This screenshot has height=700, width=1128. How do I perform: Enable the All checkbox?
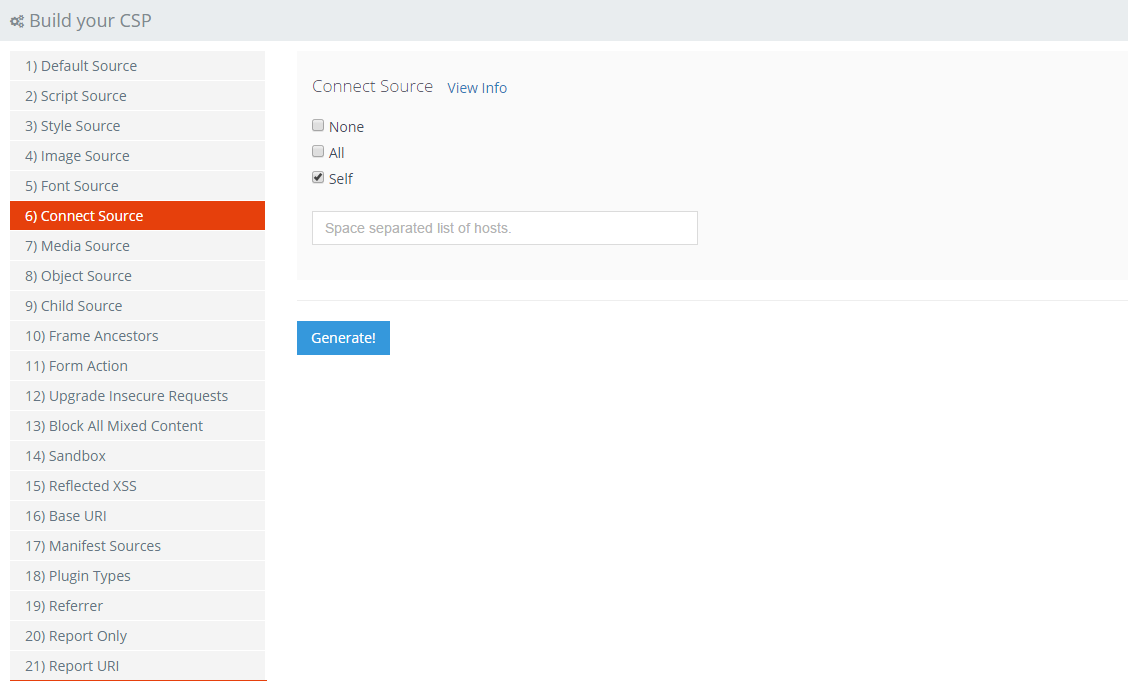(x=318, y=152)
